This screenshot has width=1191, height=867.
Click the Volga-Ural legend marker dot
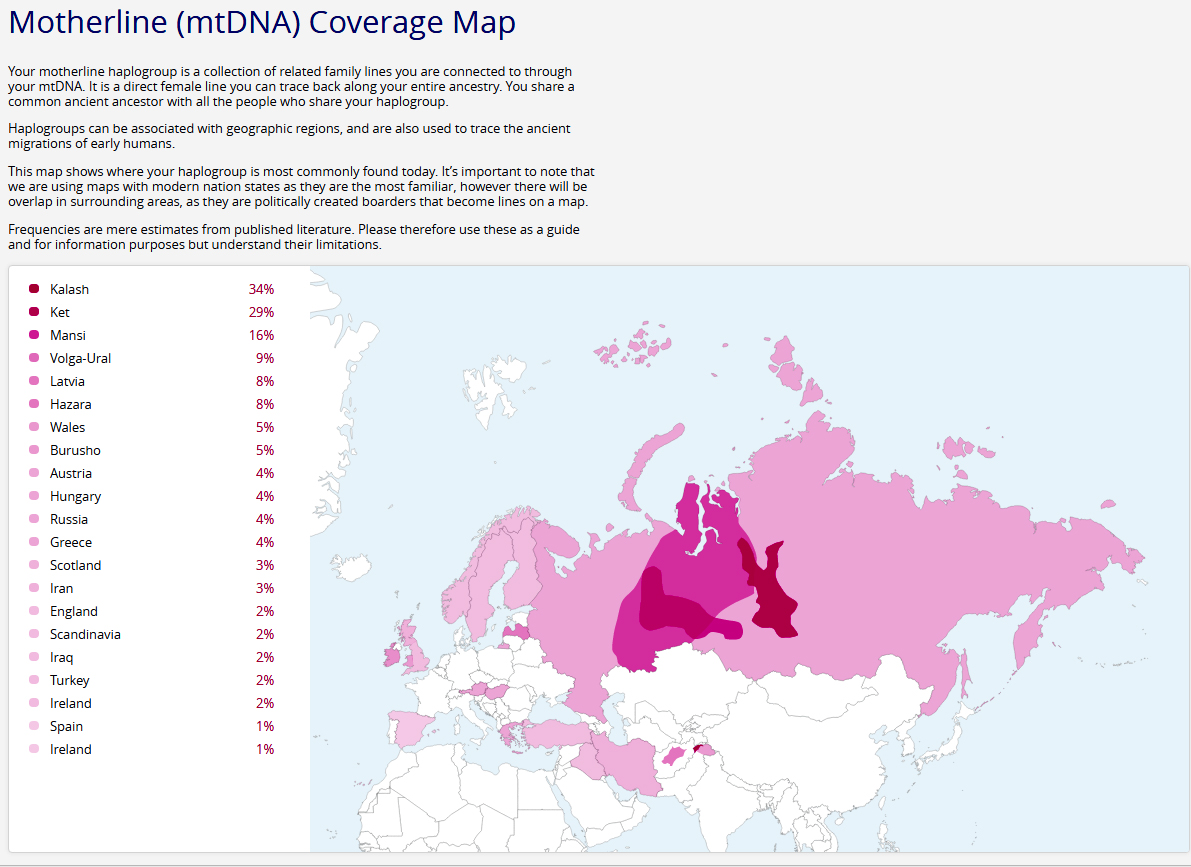(x=35, y=358)
